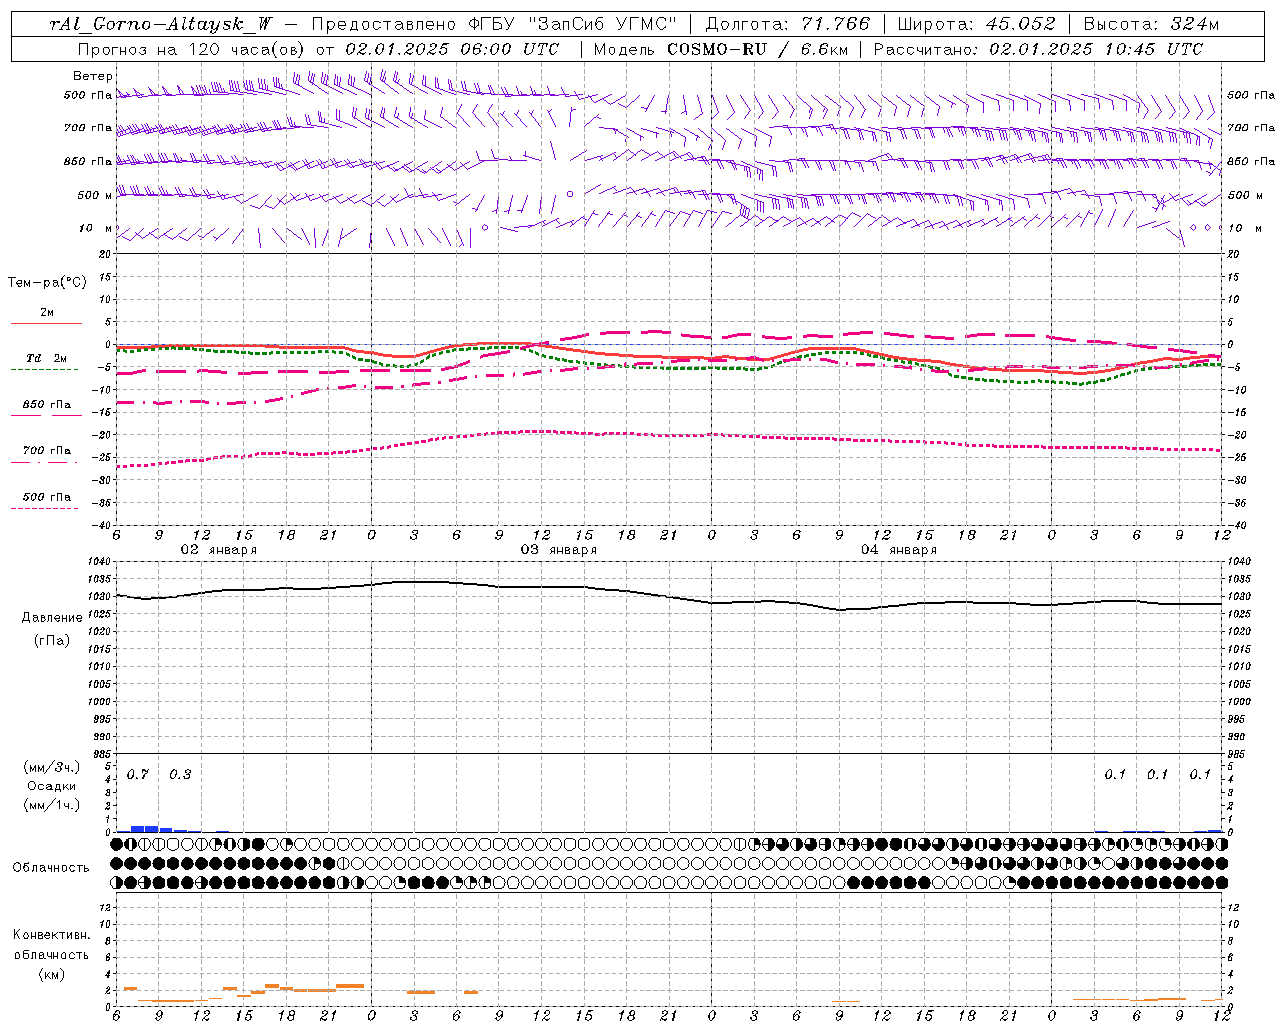Screen dimensions: 1280x1024
Task: Click the Давление pressure panel label
Action: point(52,618)
